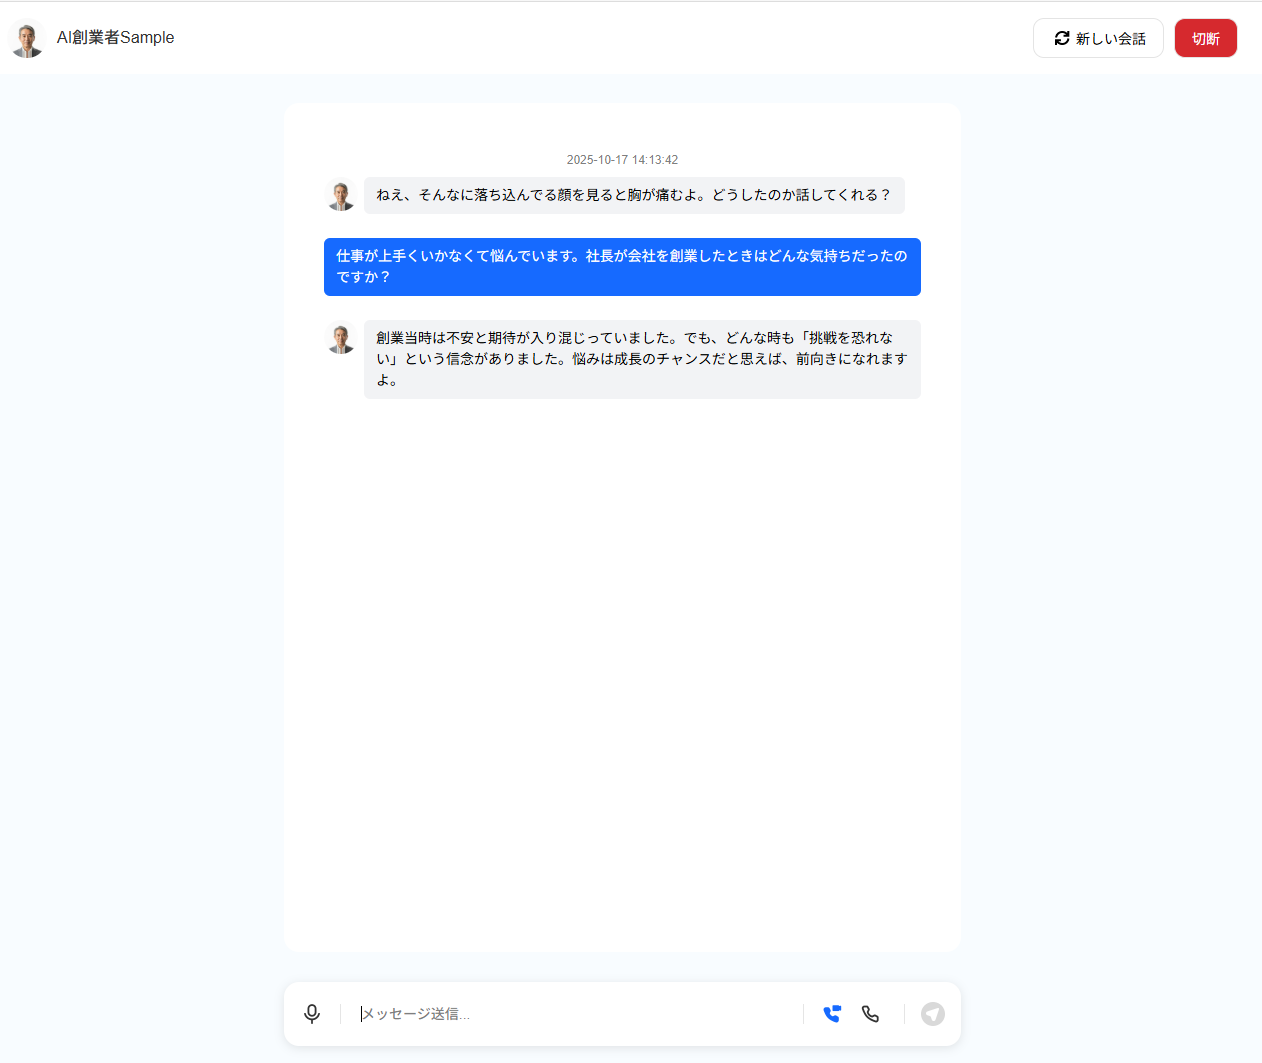This screenshot has height=1063, width=1262.
Task: Start a voice call with the blue phone icon
Action: tap(831, 1013)
